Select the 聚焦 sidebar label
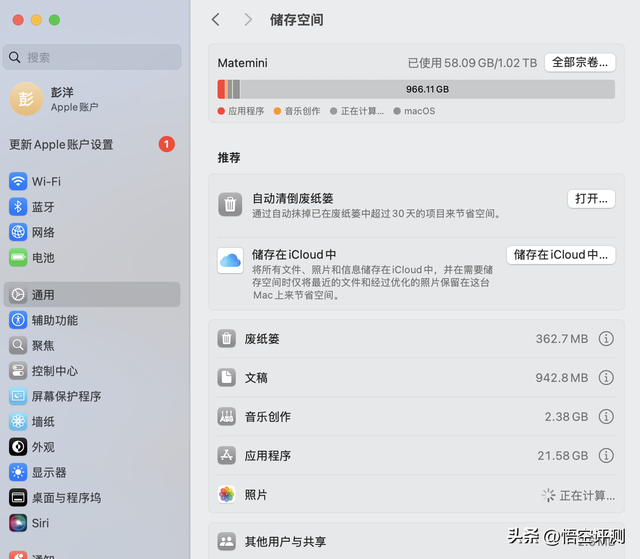This screenshot has height=559, width=640. [43, 346]
